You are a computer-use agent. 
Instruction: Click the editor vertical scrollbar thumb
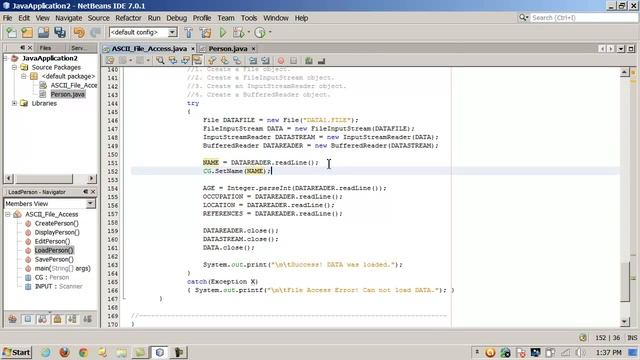pos(624,282)
